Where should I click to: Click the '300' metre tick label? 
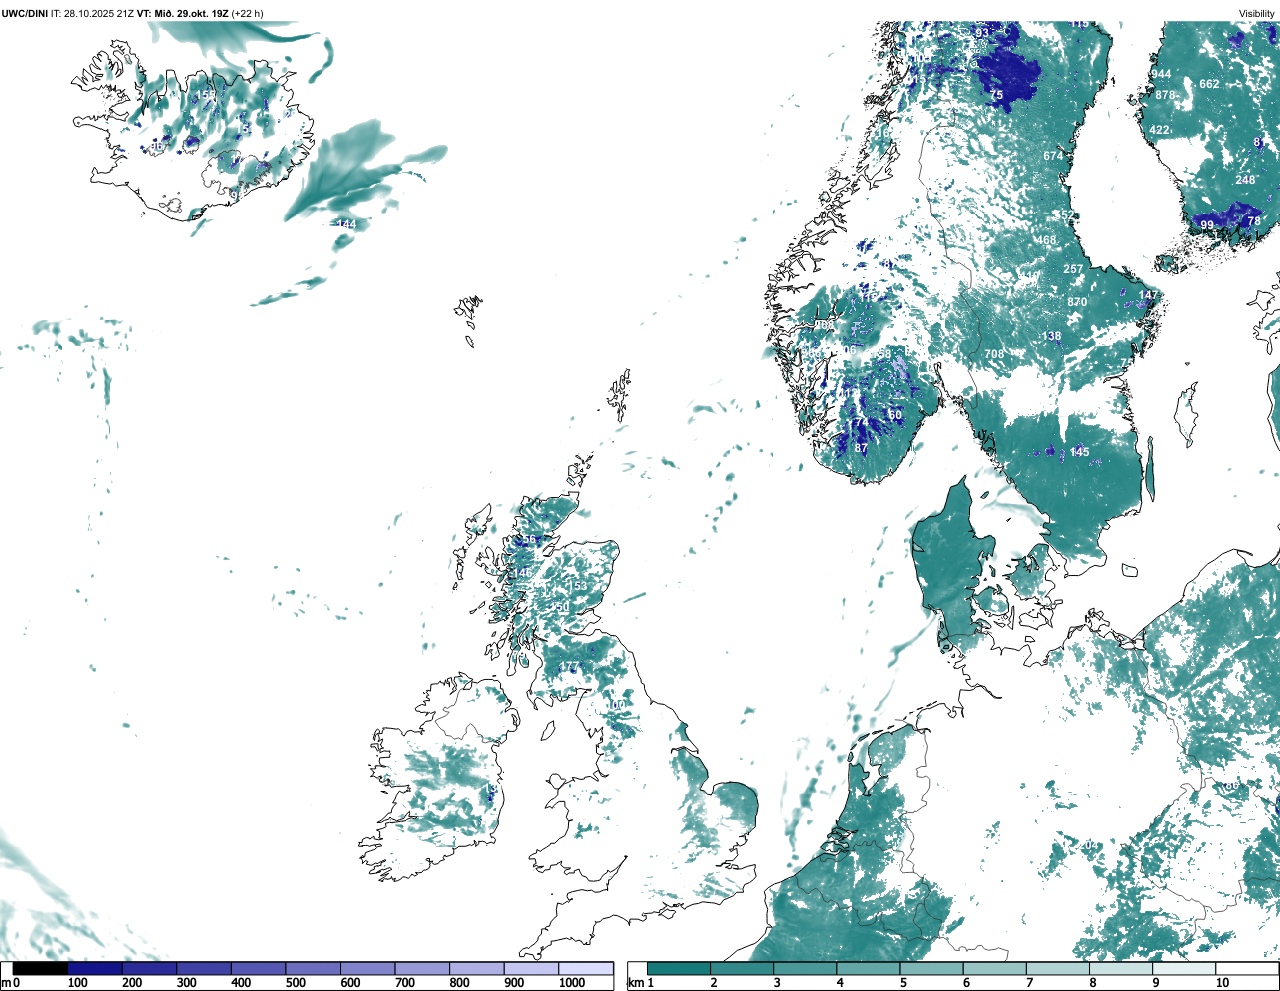(x=187, y=983)
